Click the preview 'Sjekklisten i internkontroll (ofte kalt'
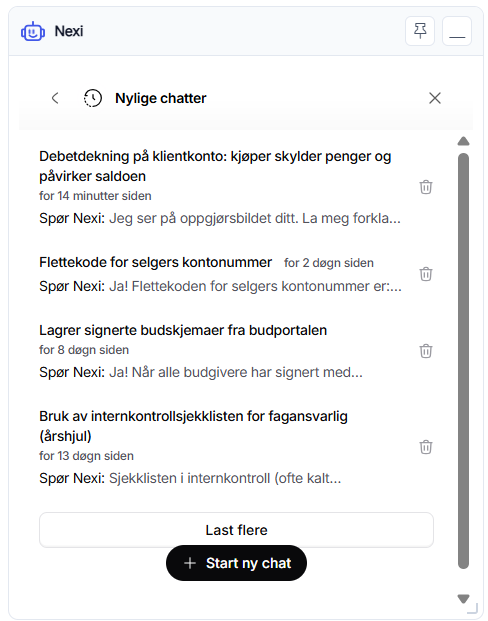Image resolution: width=488 pixels, height=621 pixels. (219, 478)
